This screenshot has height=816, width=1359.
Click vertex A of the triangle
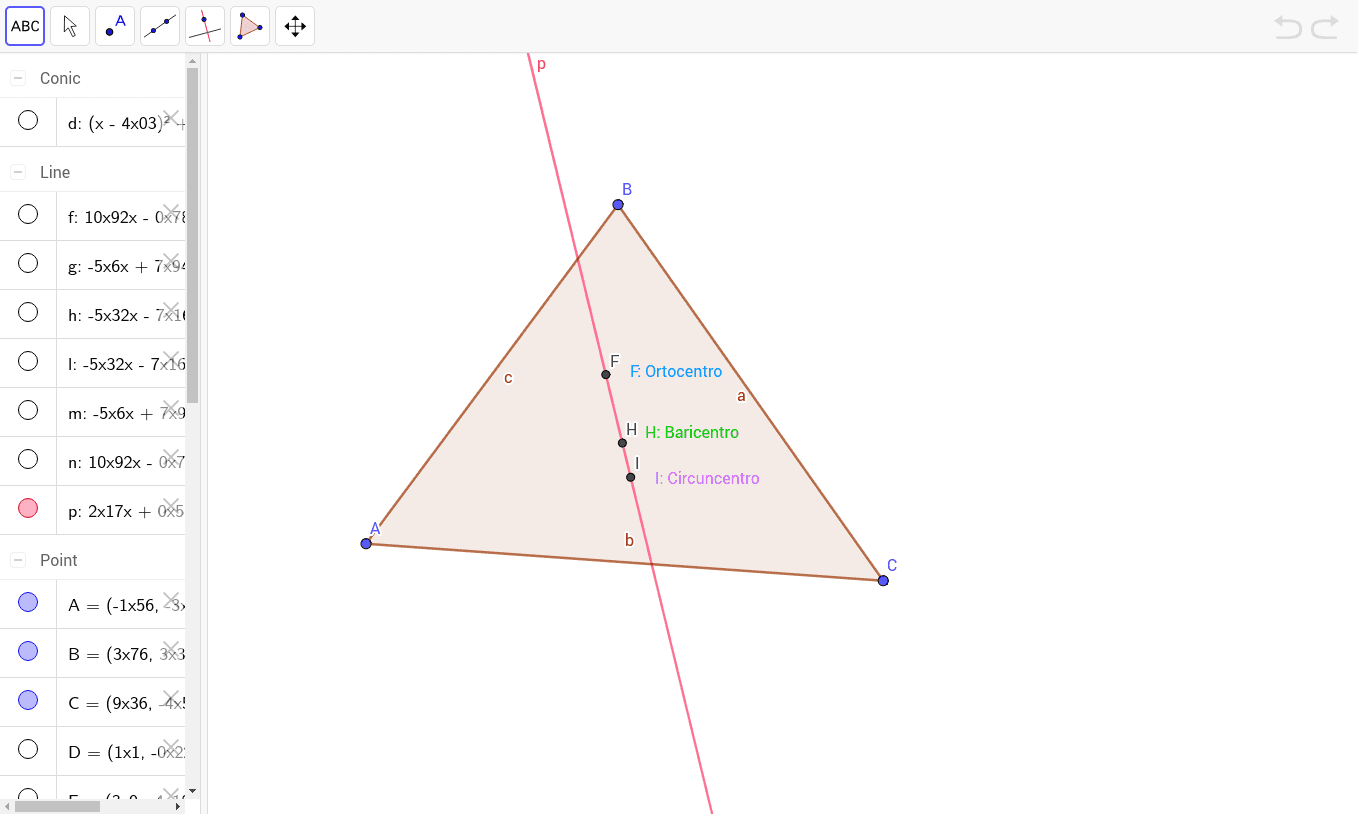click(366, 543)
